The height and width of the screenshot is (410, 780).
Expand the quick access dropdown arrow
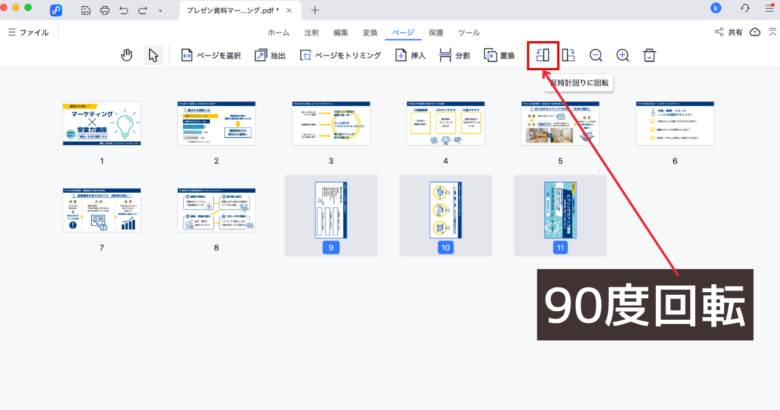[160, 10]
